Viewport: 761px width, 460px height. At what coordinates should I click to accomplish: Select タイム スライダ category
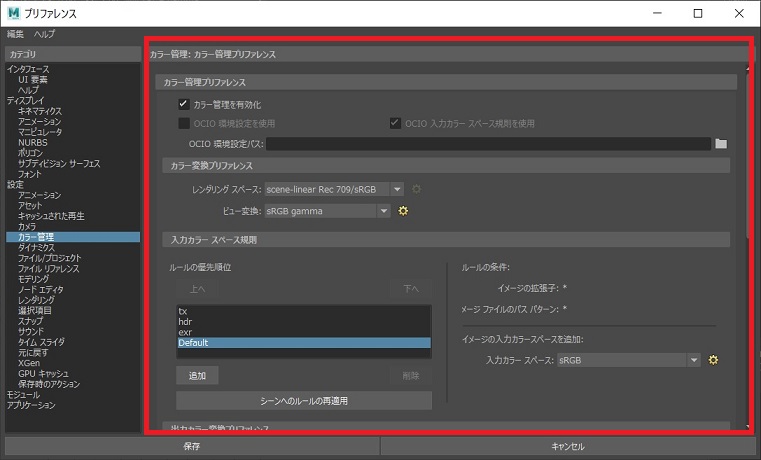(x=41, y=342)
